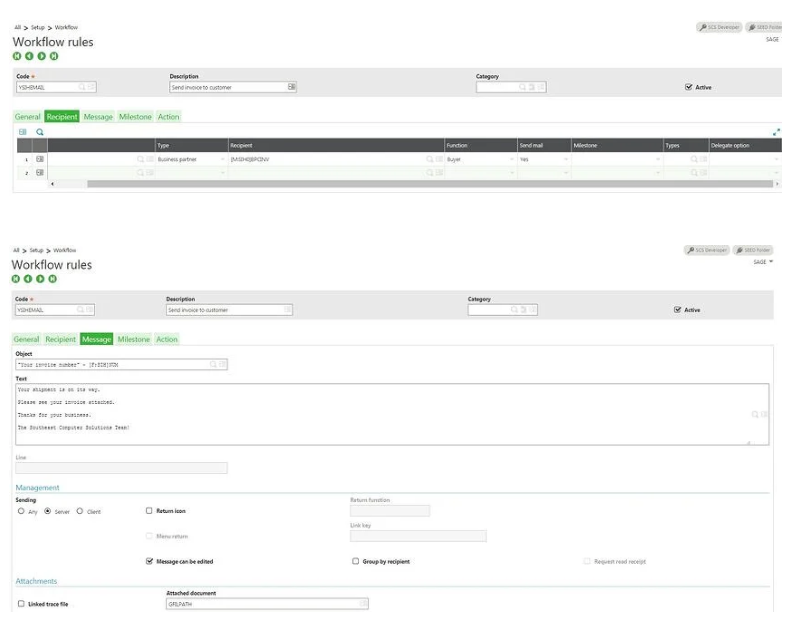
Task: Select the Client sending radio button
Action: click(80, 511)
